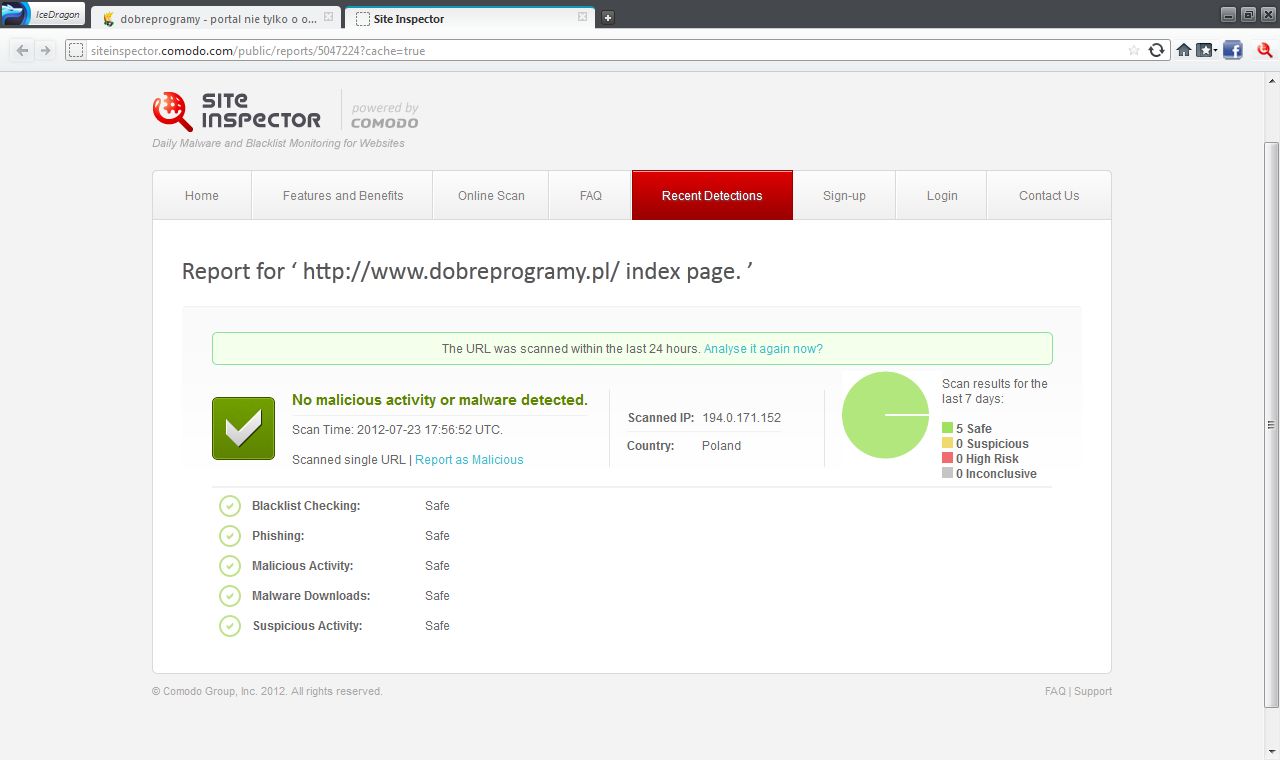The width and height of the screenshot is (1280, 760).
Task: Click the Analyse it again now link
Action: pyautogui.click(x=763, y=349)
